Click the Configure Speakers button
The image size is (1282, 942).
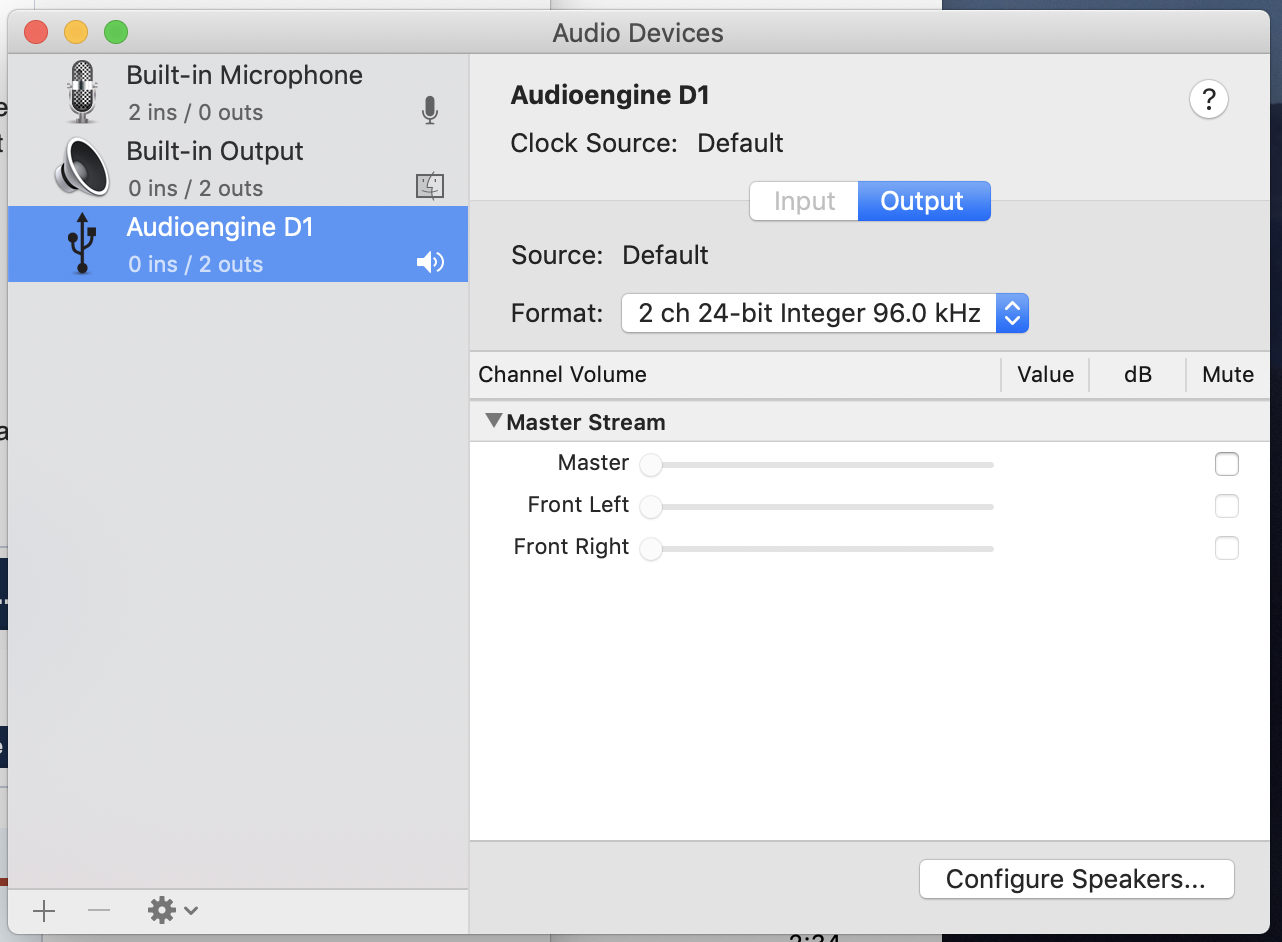click(x=1076, y=879)
